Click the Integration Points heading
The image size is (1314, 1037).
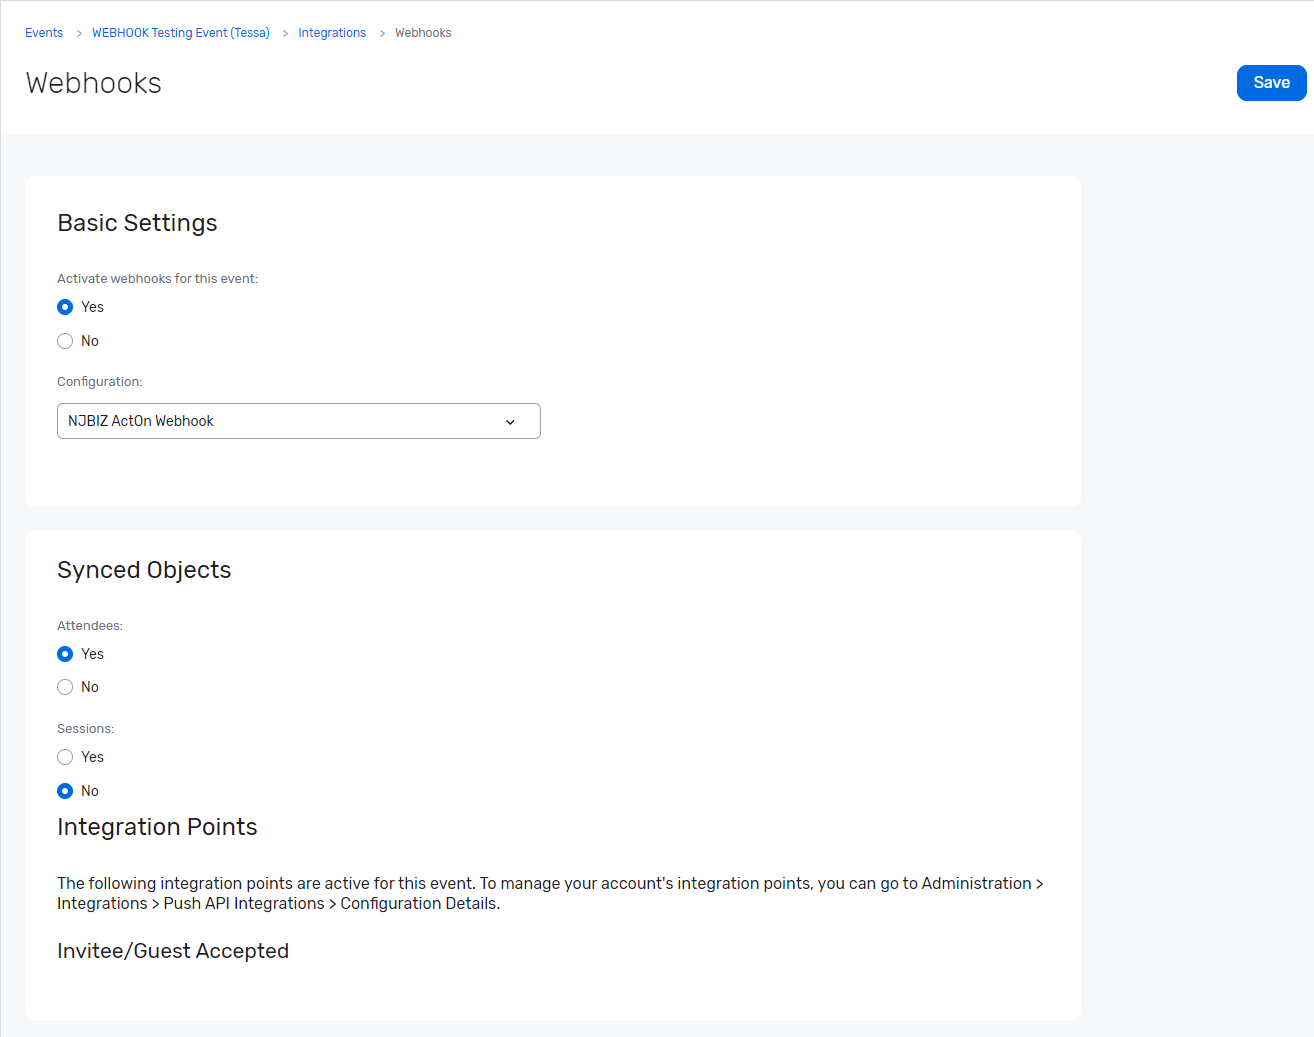[x=157, y=827]
